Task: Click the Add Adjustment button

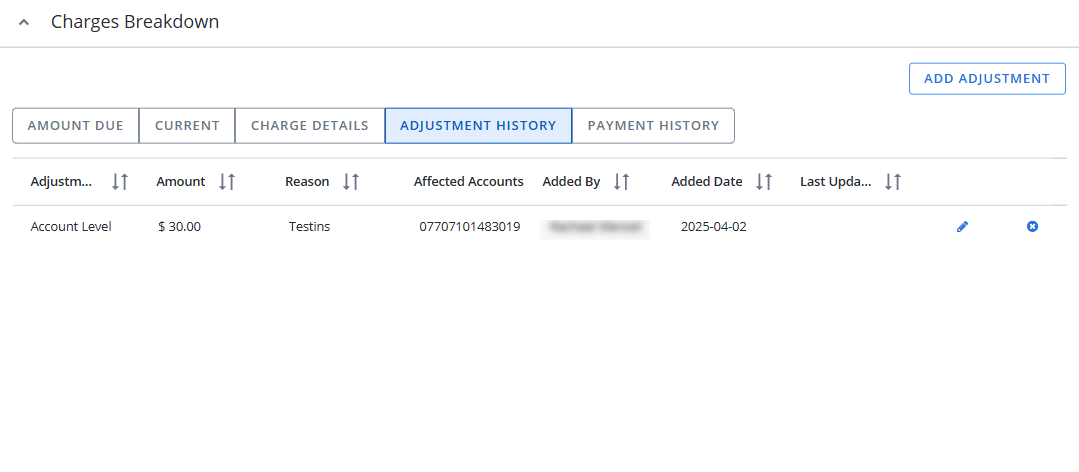Action: (x=986, y=79)
